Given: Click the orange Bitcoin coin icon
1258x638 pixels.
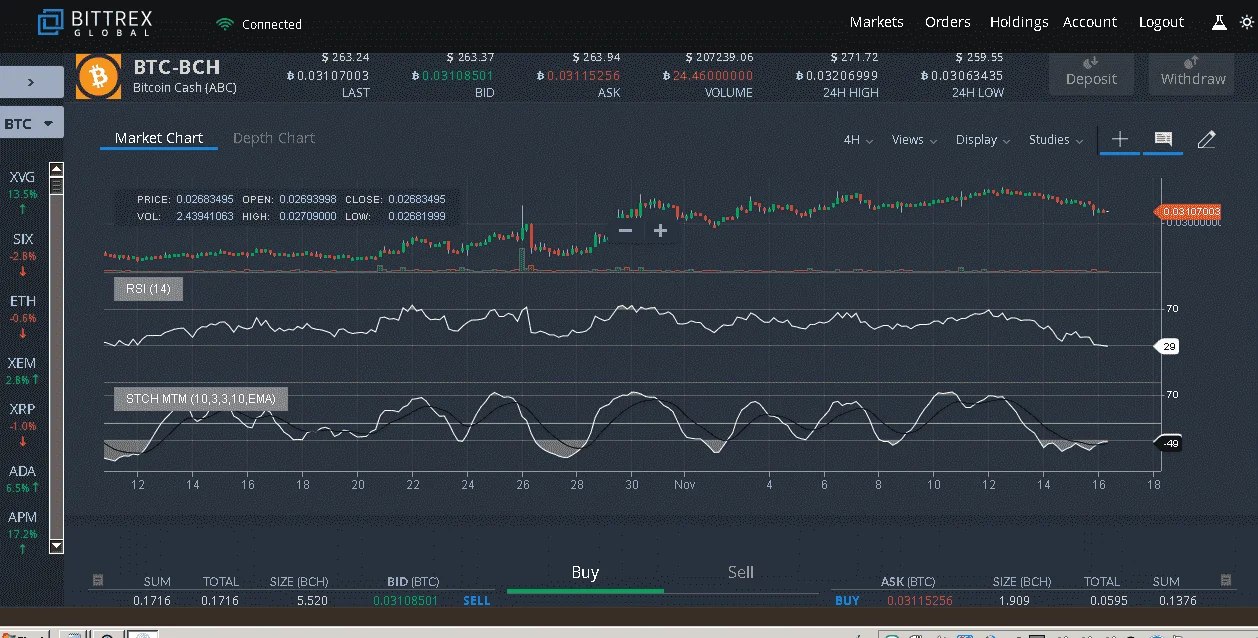Looking at the screenshot, I should (98, 76).
